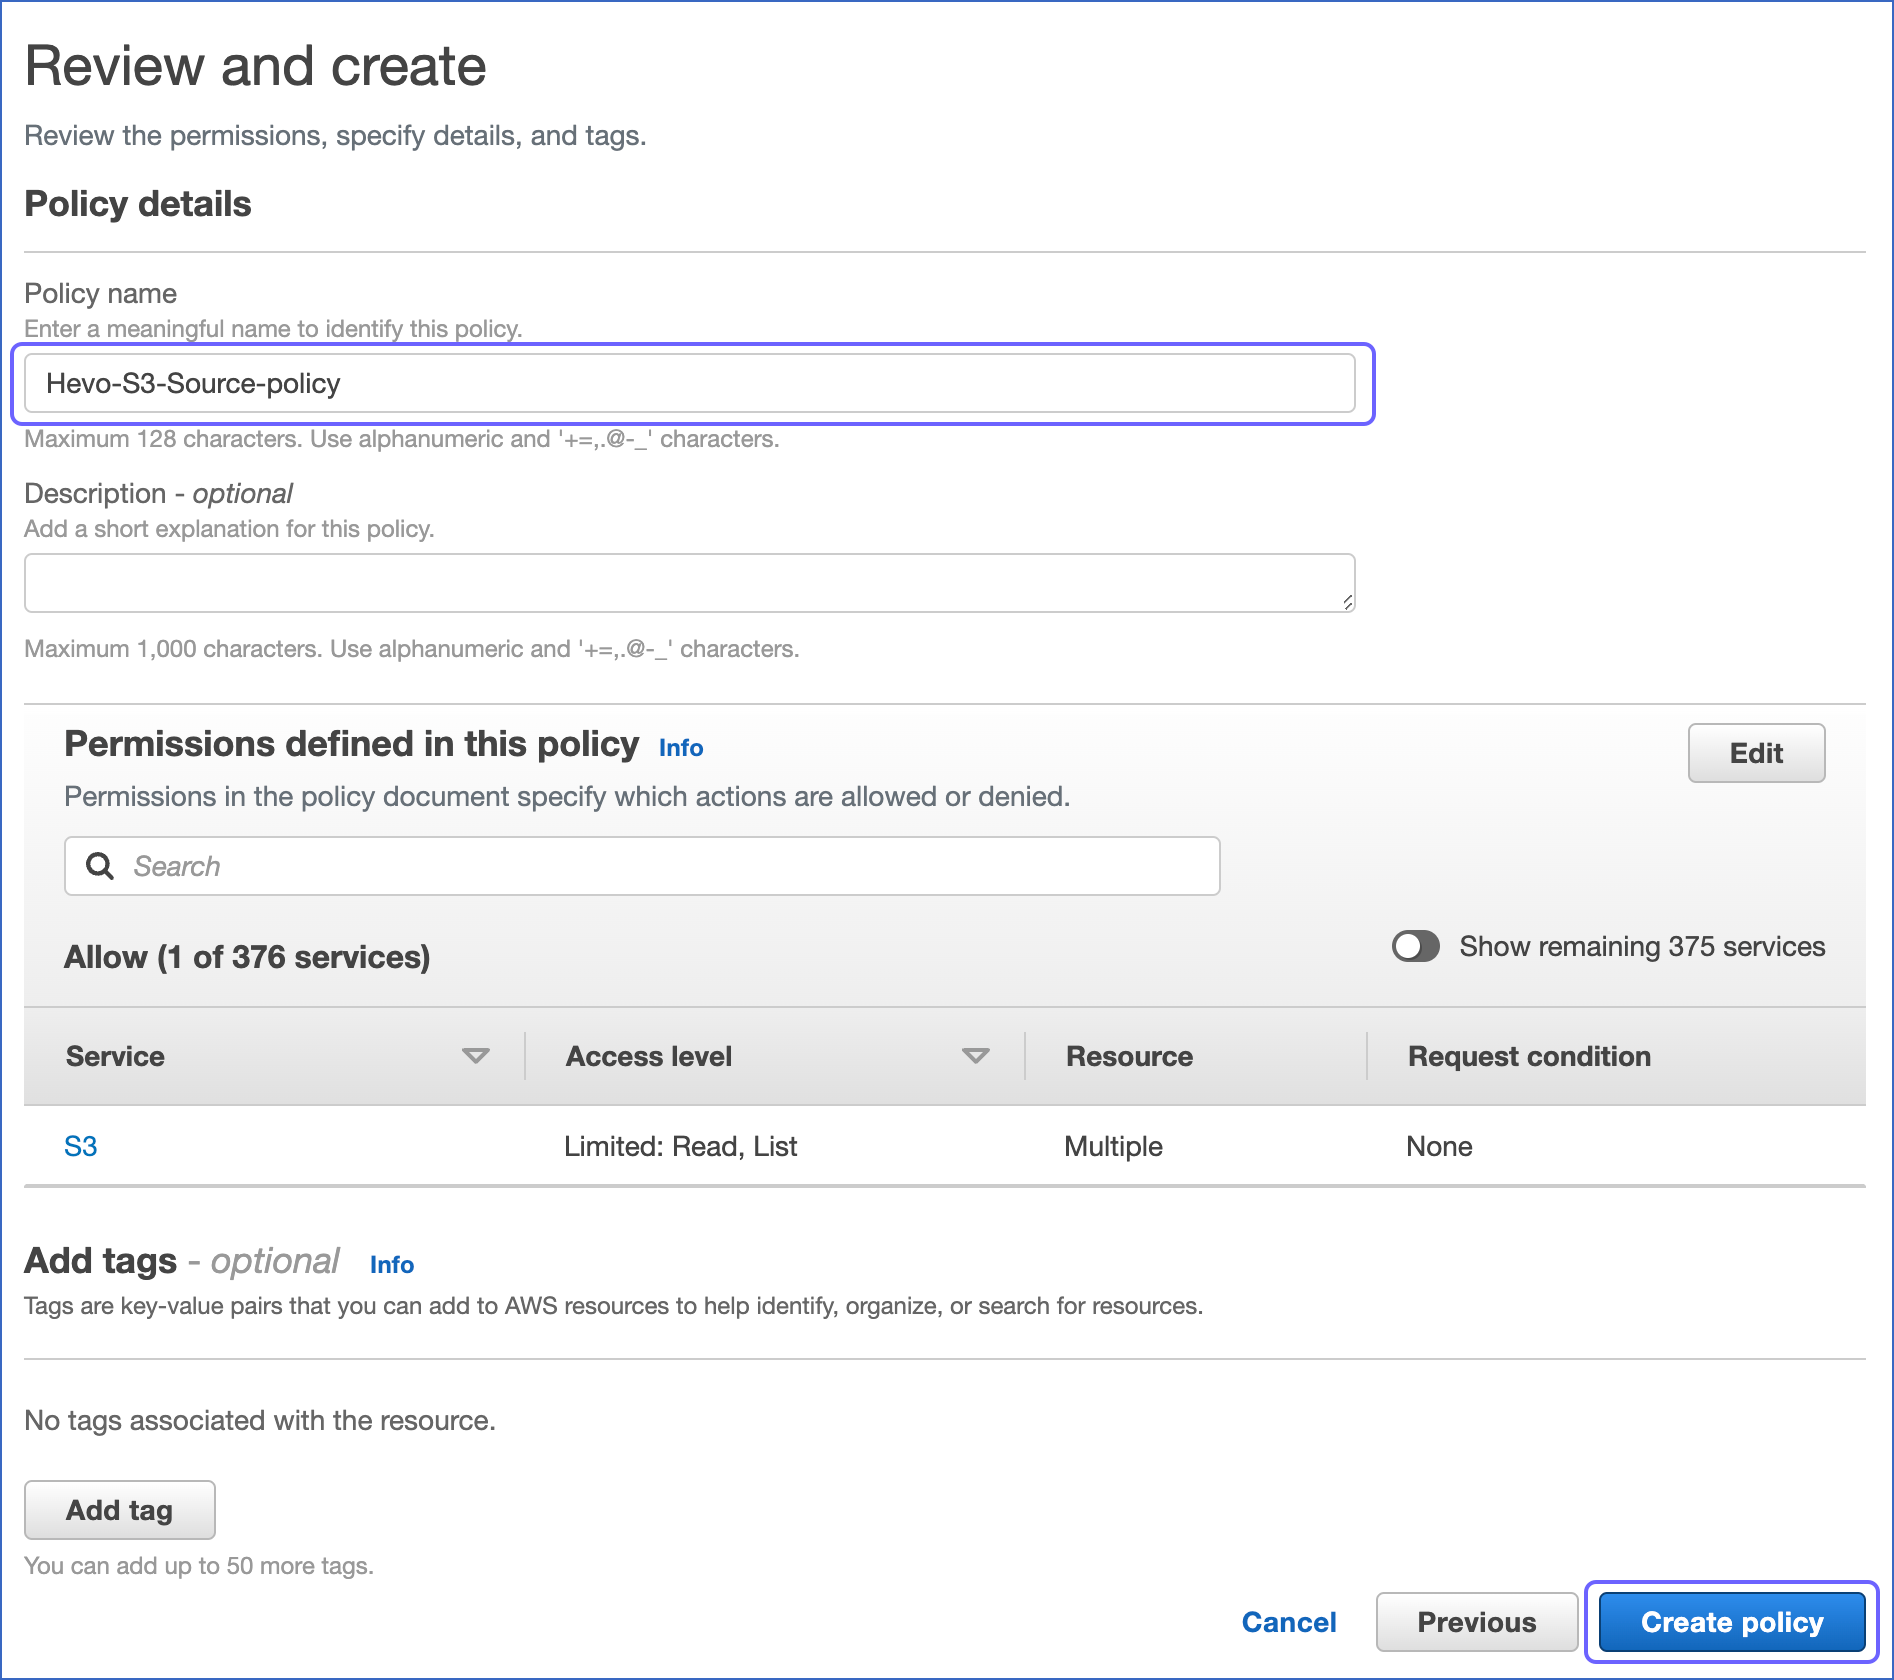
Task: Click the Description resize handle
Action: (1347, 602)
